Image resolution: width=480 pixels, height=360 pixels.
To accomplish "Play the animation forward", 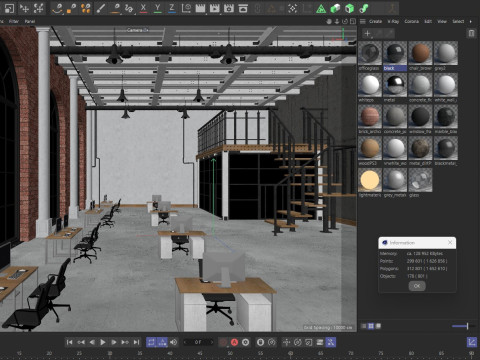I will pyautogui.click(x=103, y=342).
